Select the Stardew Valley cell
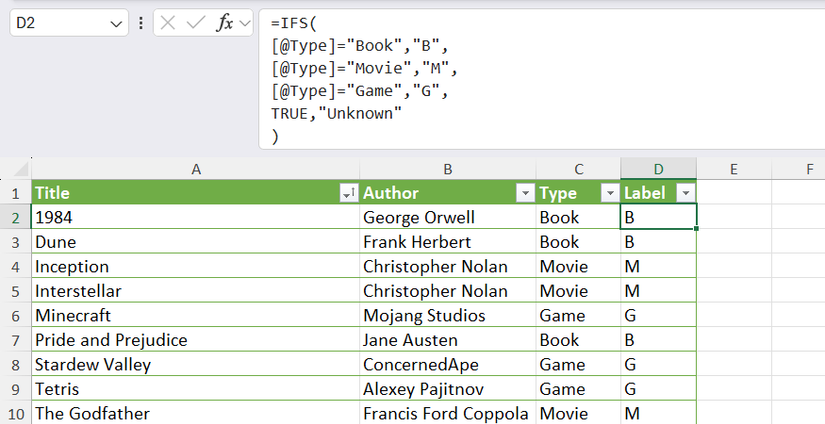825x424 pixels. coord(196,365)
